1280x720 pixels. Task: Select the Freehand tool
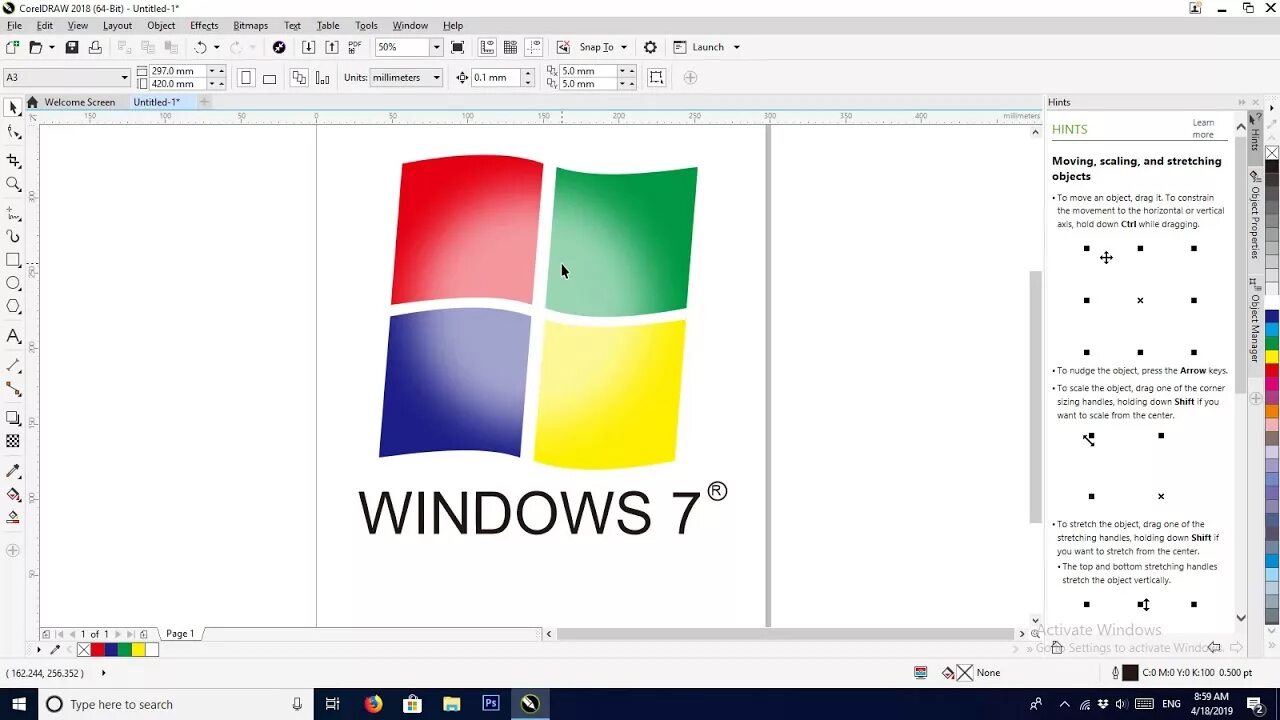click(x=13, y=213)
